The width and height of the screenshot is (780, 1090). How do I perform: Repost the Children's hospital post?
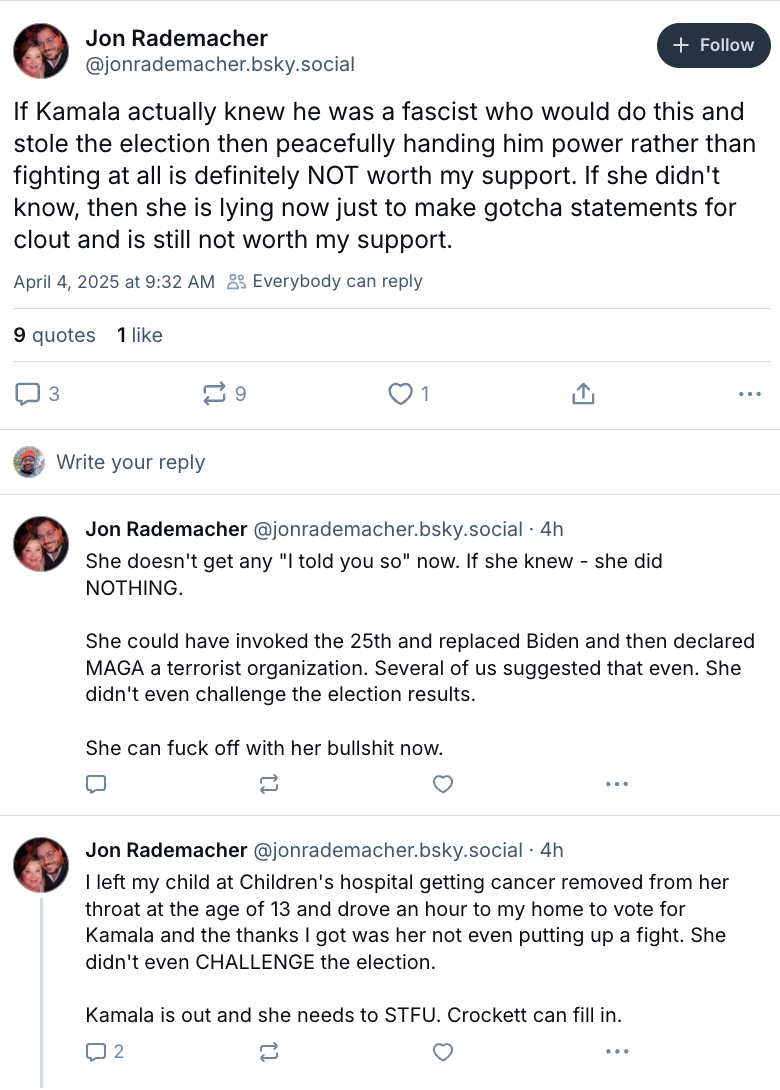(x=269, y=1051)
